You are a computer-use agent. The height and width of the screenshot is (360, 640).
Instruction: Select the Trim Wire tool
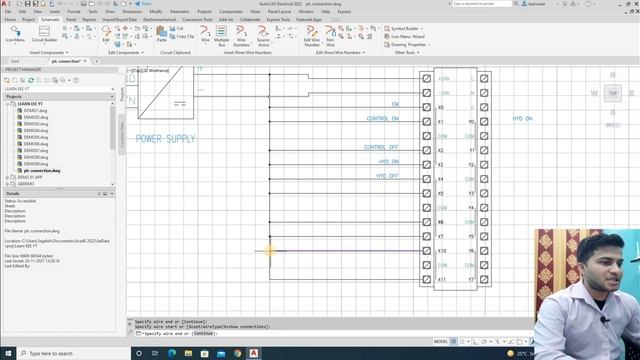point(330,36)
